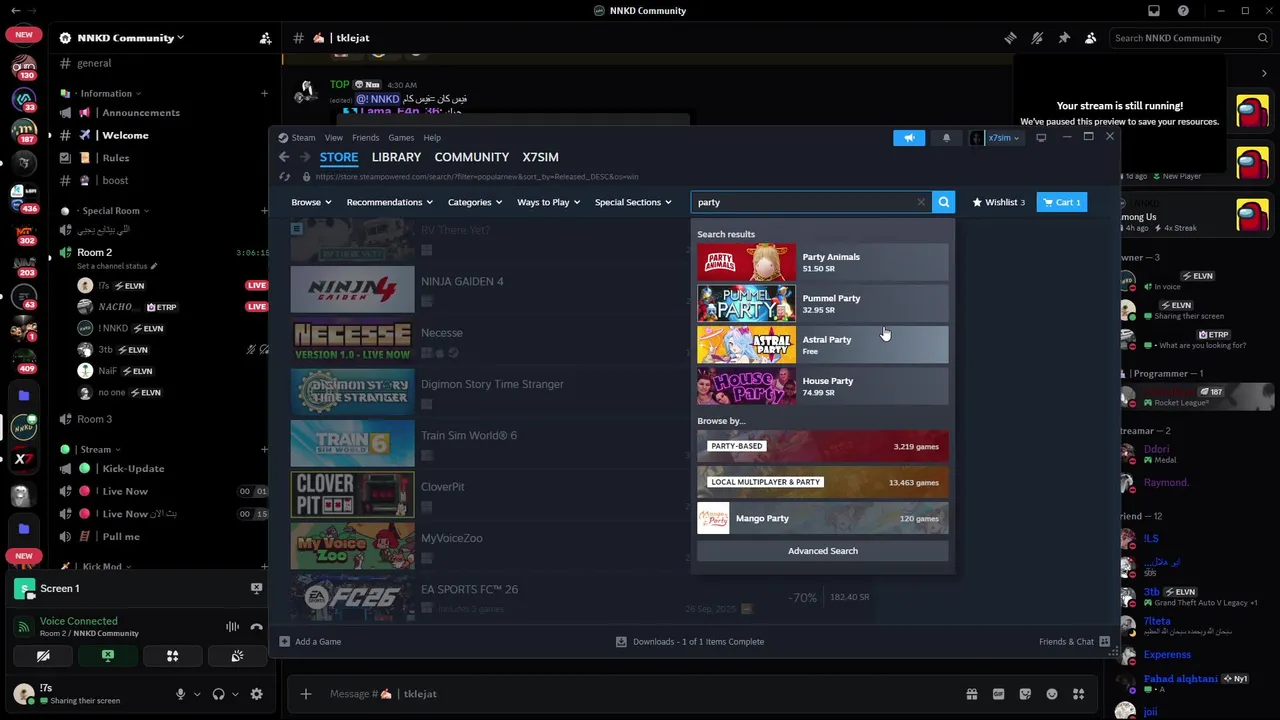Open Room 3 voice channel

pyautogui.click(x=95, y=419)
